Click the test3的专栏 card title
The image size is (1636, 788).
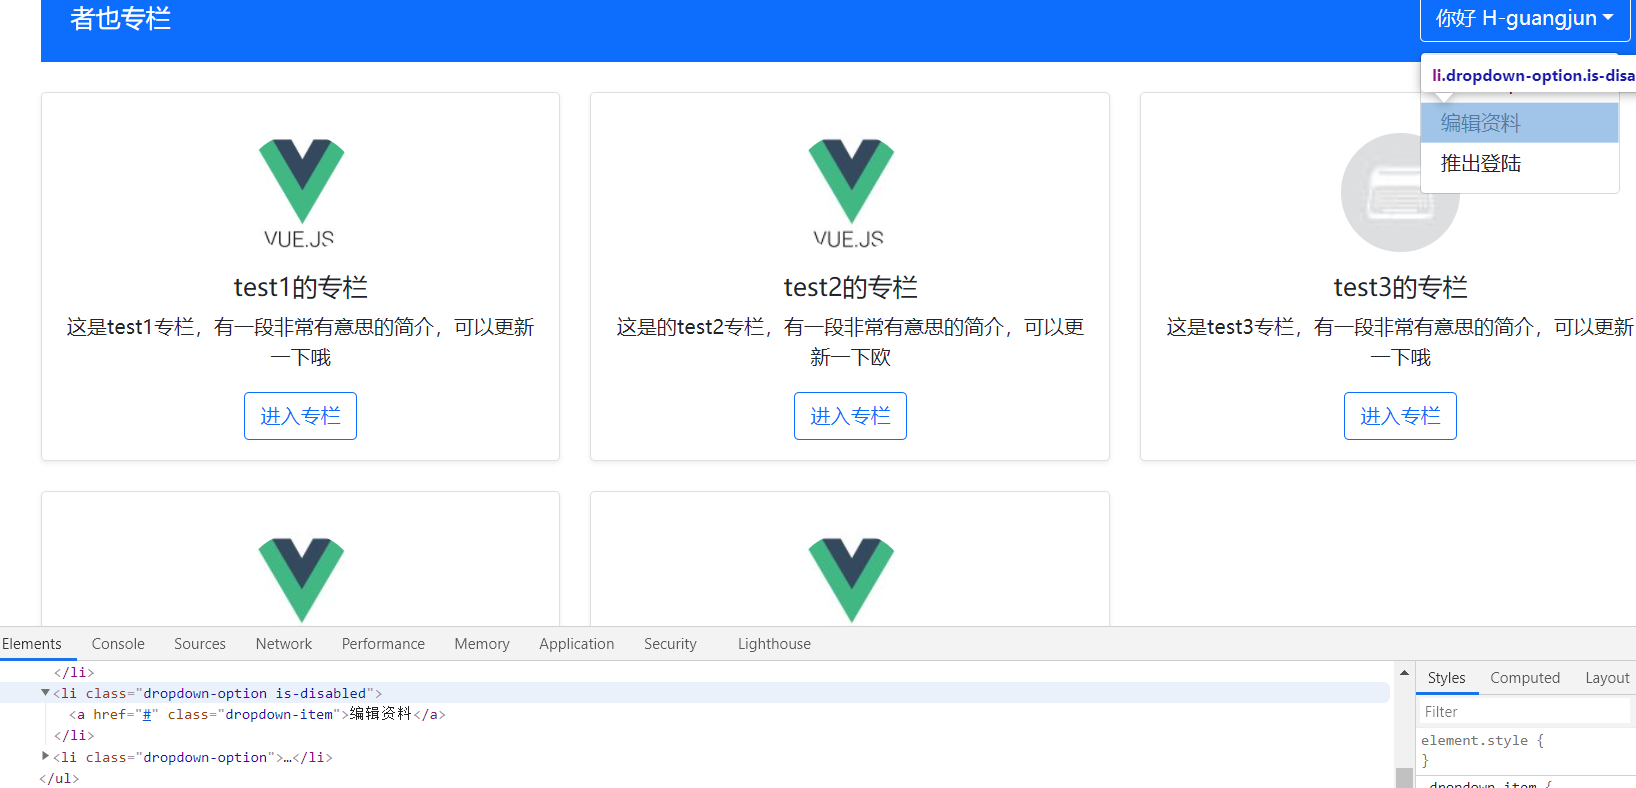(1400, 287)
